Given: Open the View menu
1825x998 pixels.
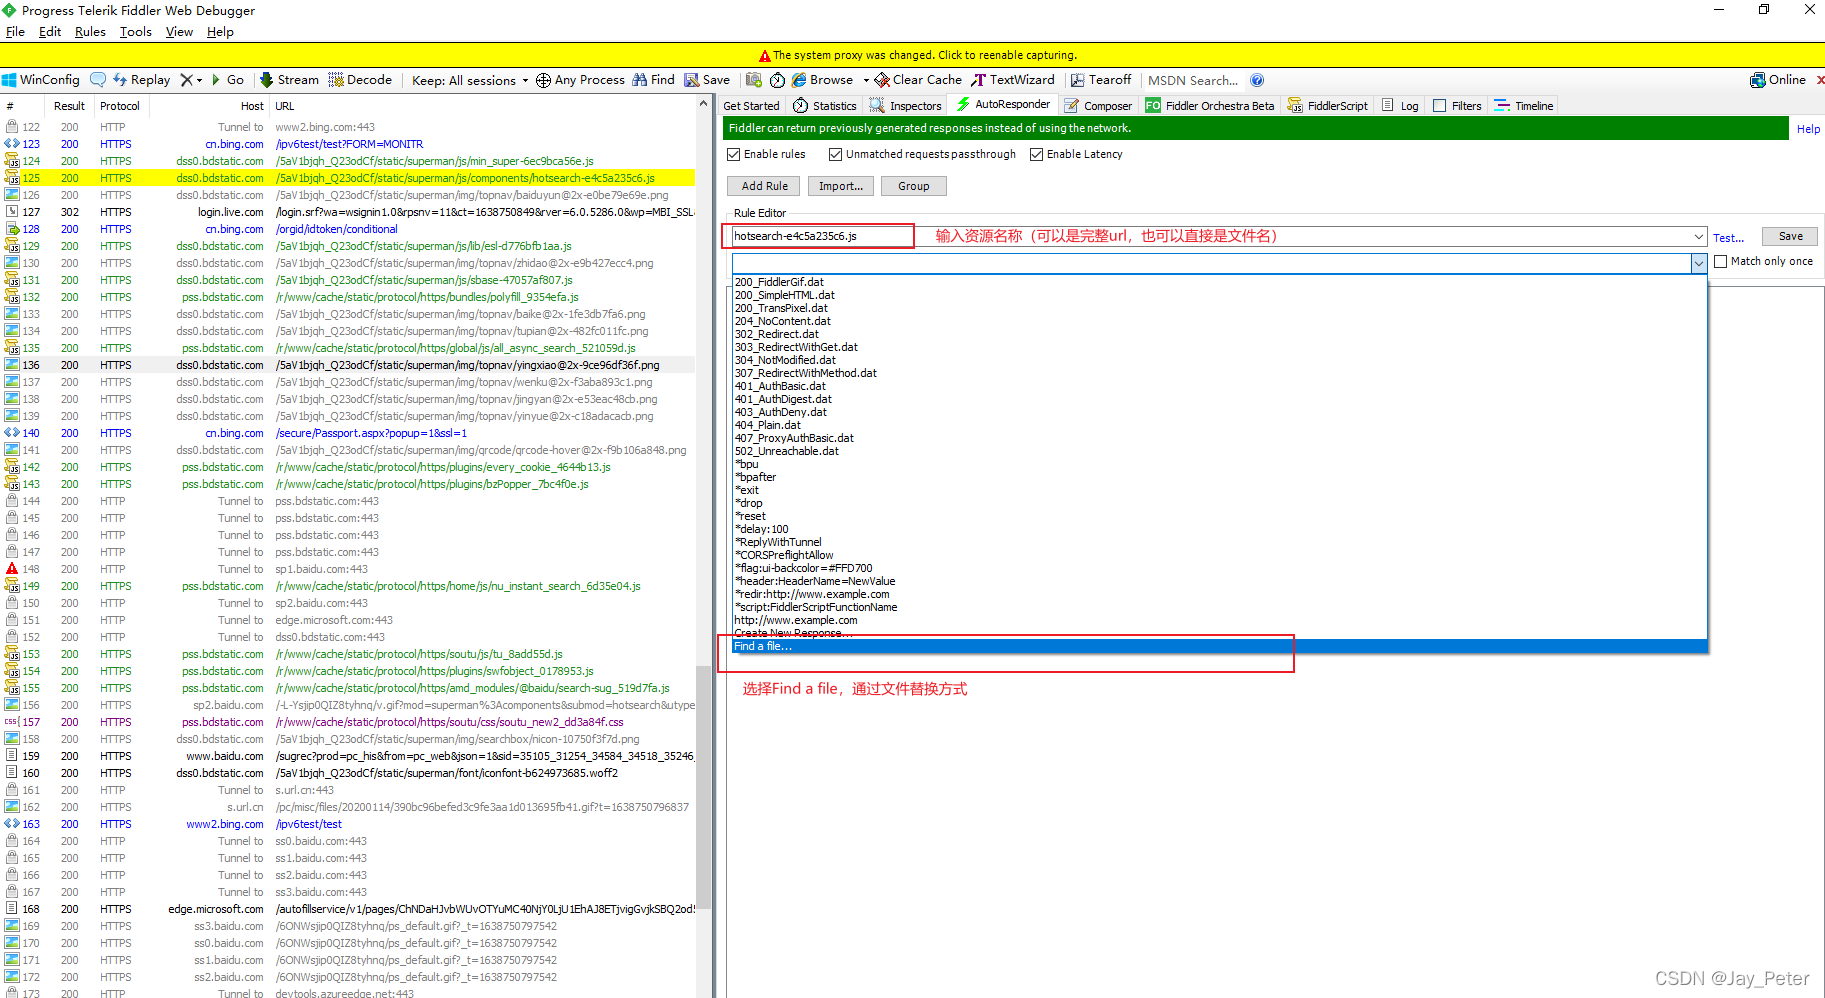Looking at the screenshot, I should [x=179, y=32].
